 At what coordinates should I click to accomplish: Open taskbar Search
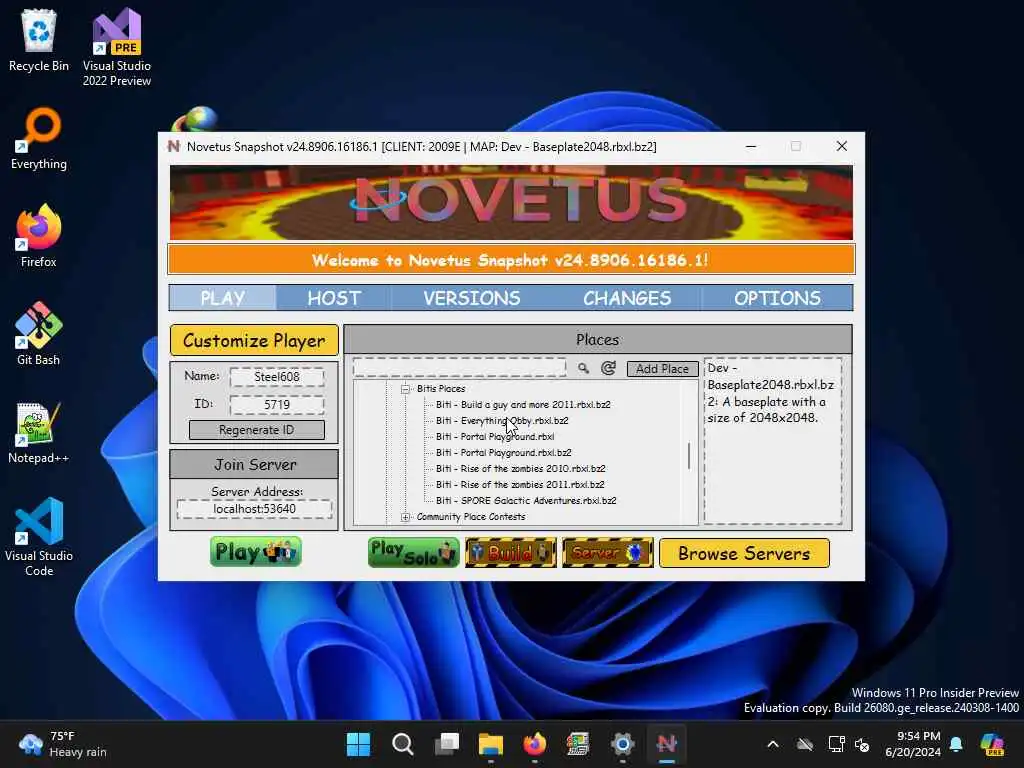point(402,744)
